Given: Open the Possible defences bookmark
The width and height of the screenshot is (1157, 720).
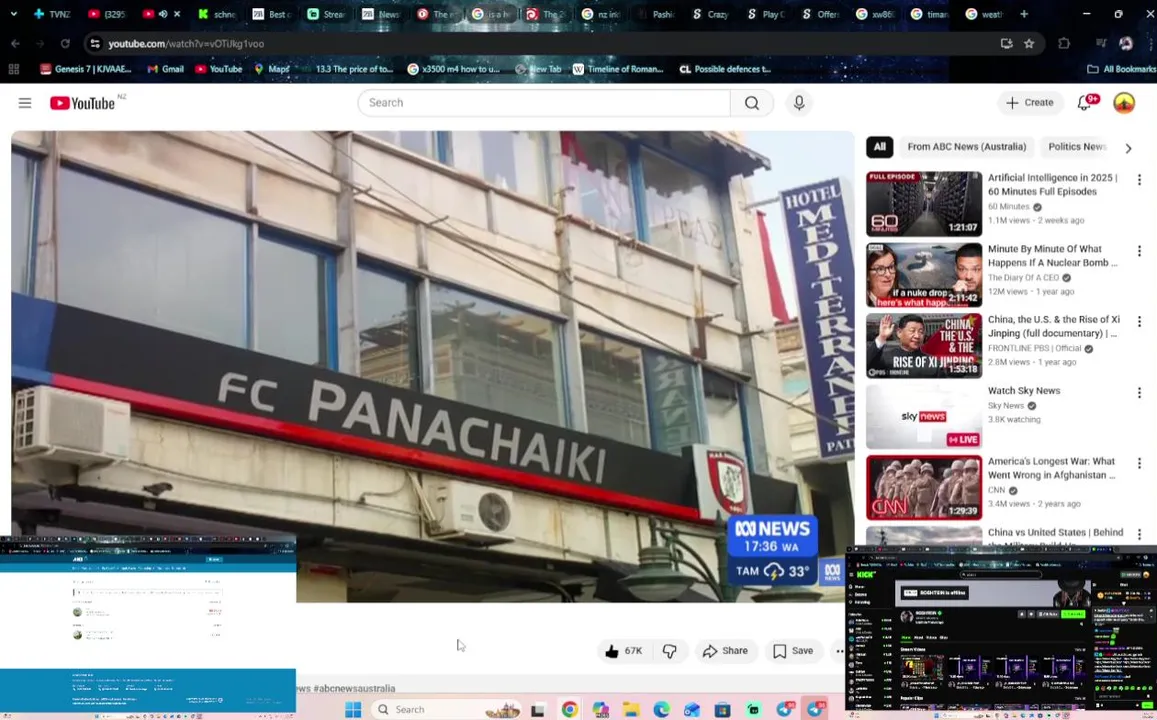Looking at the screenshot, I should point(725,69).
